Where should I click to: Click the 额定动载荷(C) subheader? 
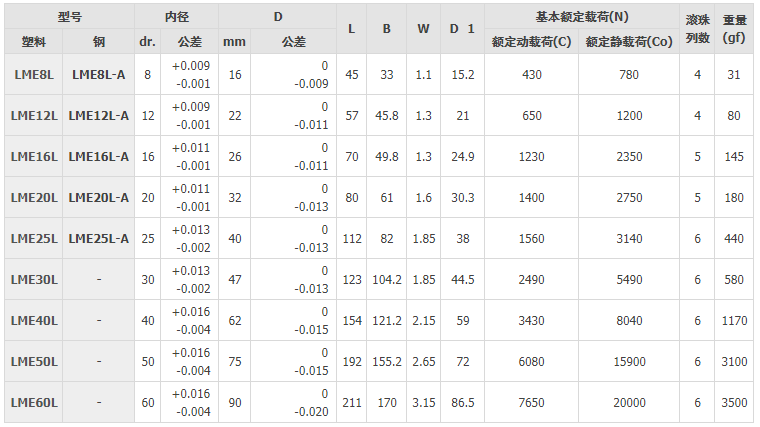(532, 42)
